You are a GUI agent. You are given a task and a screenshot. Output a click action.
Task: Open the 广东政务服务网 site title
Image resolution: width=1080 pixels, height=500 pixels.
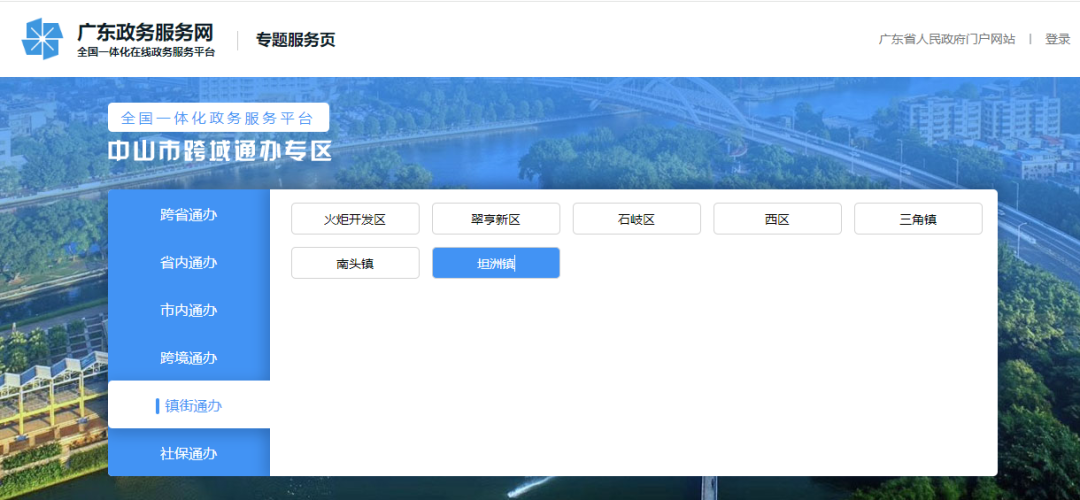click(145, 32)
